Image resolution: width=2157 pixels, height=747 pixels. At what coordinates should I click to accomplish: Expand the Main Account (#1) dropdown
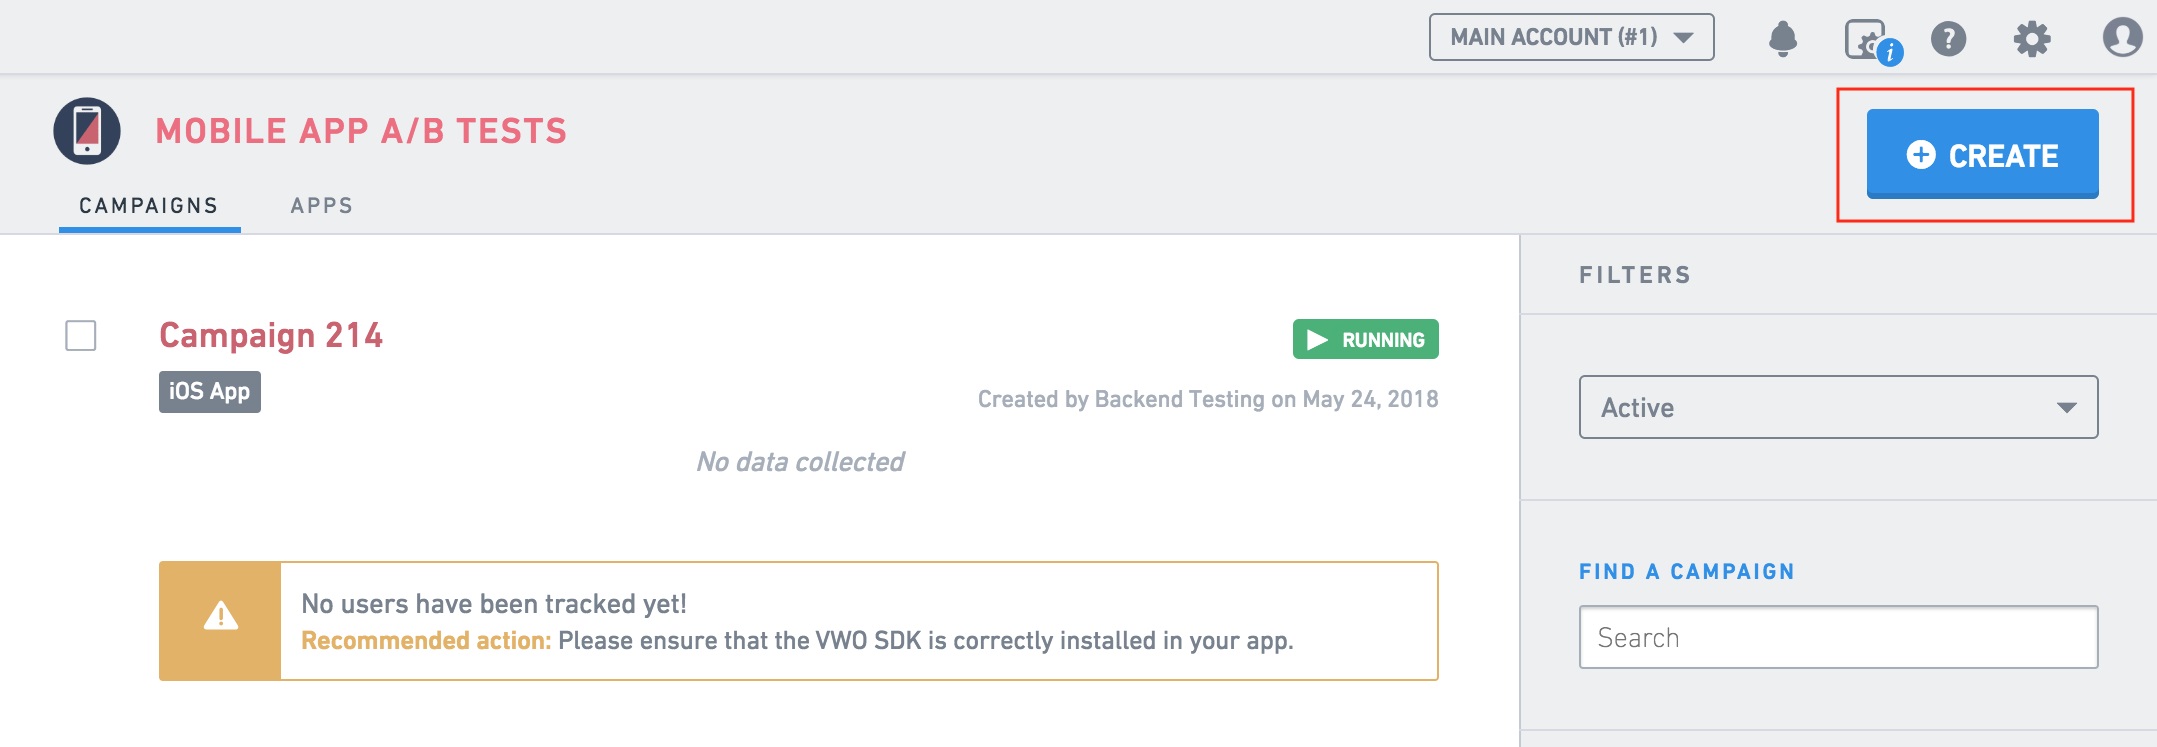coord(1571,37)
